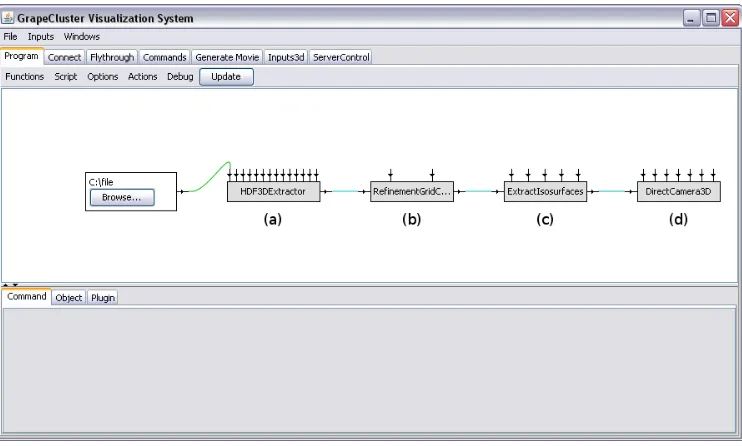Screen dimensions: 742x446
Task: Click first top port of RefinementGridC... node
Action: point(390,175)
